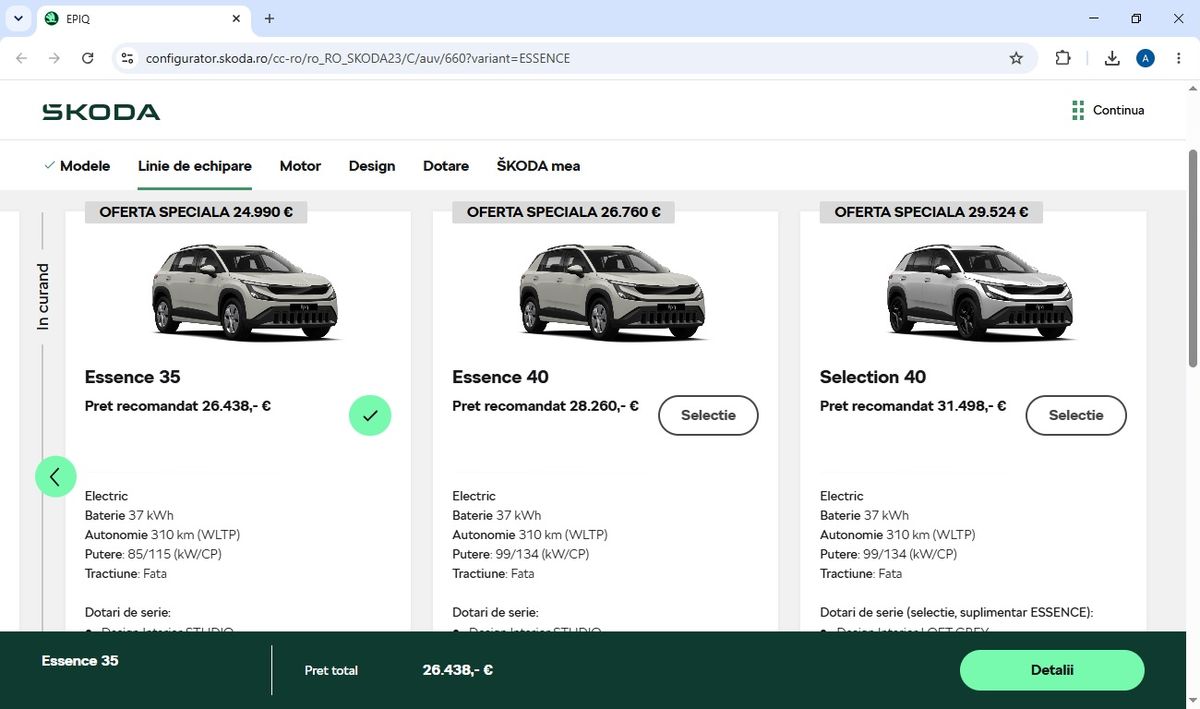Click the Essence 40 card title
The image size is (1200, 709).
coord(500,377)
